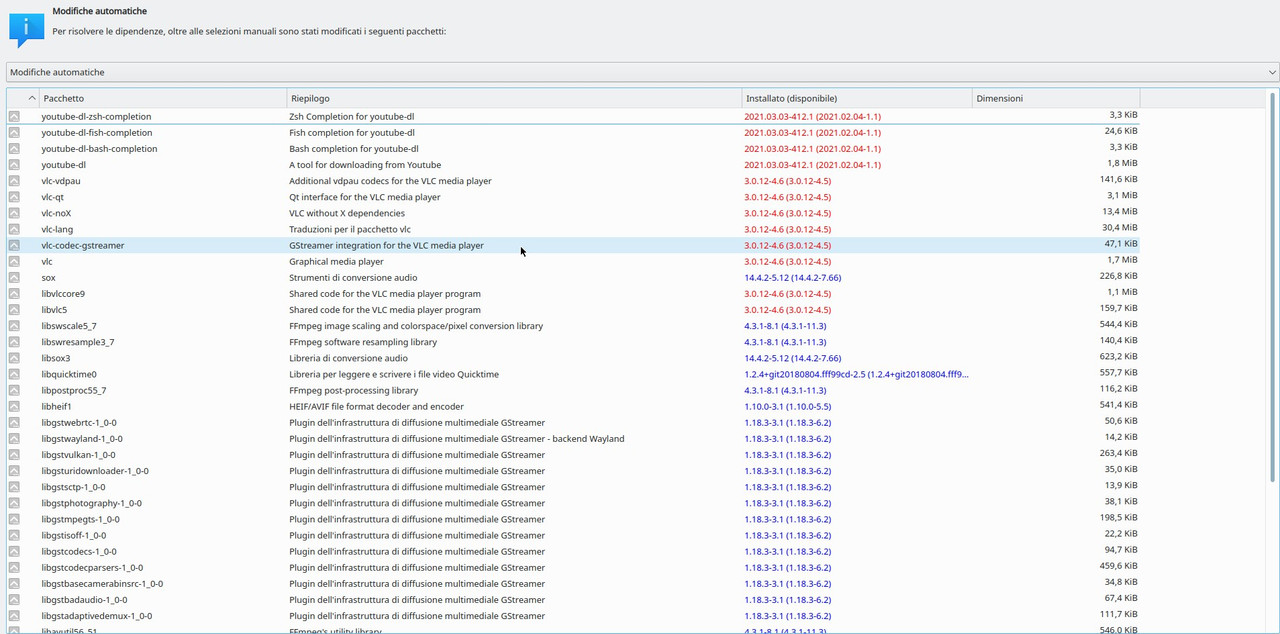
Task: Click status icon next to libvlccore9
Action: coord(14,294)
